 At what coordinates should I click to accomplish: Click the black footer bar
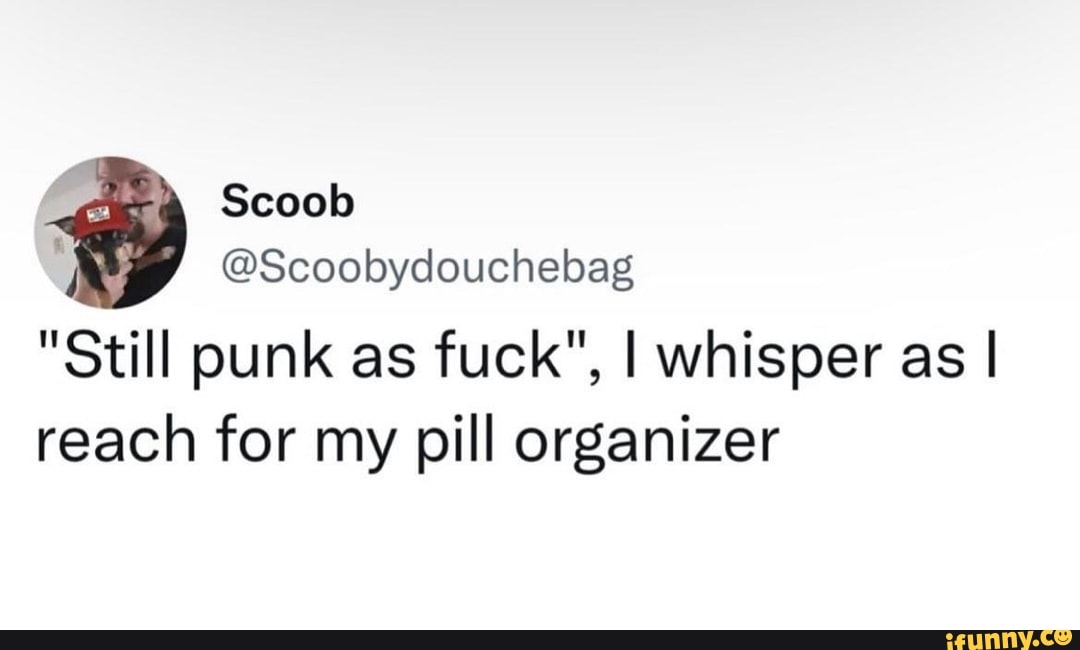pyautogui.click(x=540, y=640)
